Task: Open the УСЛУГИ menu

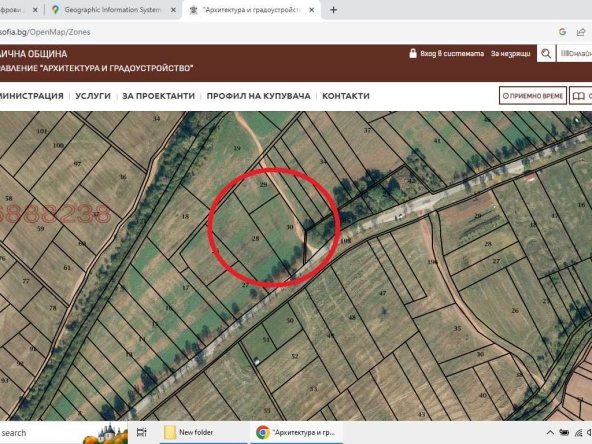Action: [x=93, y=96]
